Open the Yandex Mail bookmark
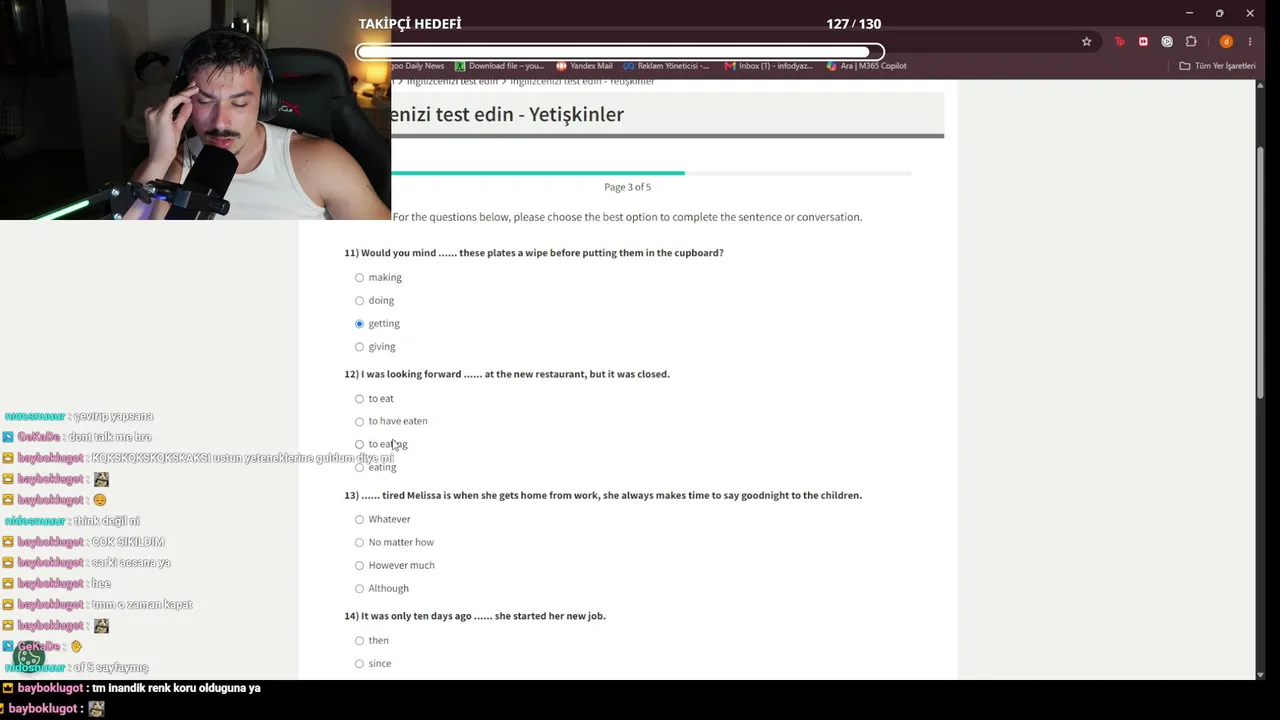1280x720 pixels. [x=584, y=66]
